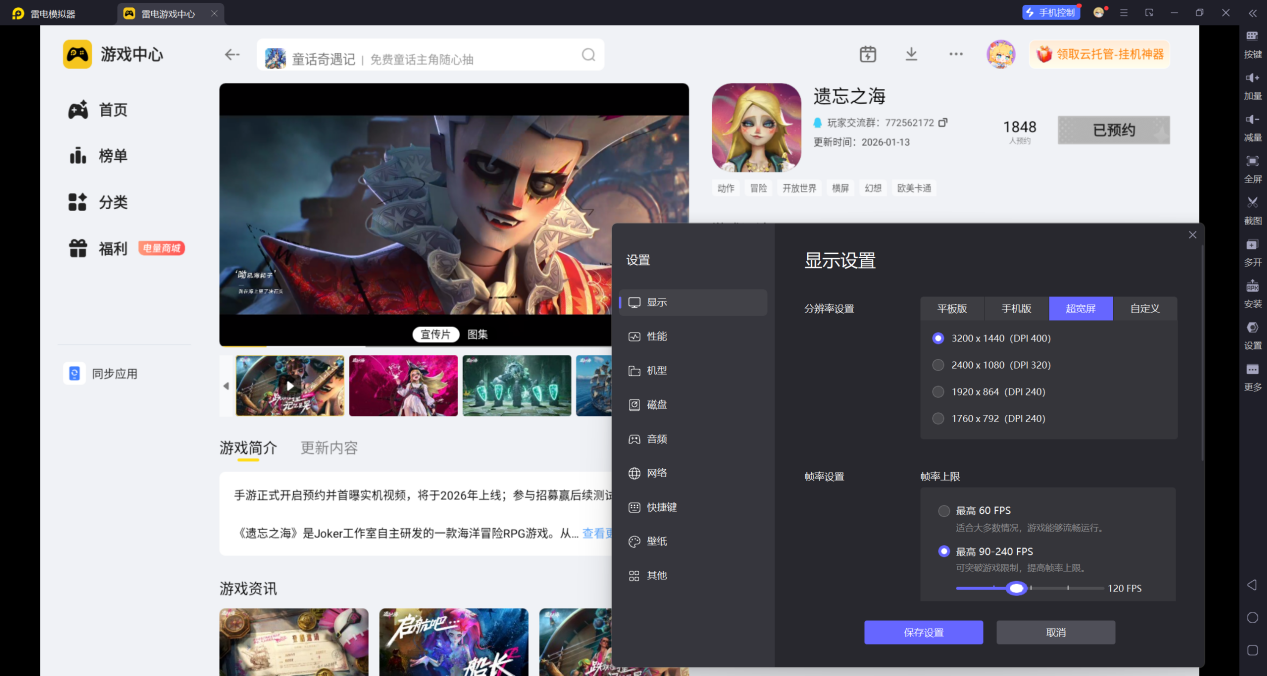The image size is (1267, 676).
Task: Select 最高 90-240 FPS radio option
Action: click(x=944, y=551)
